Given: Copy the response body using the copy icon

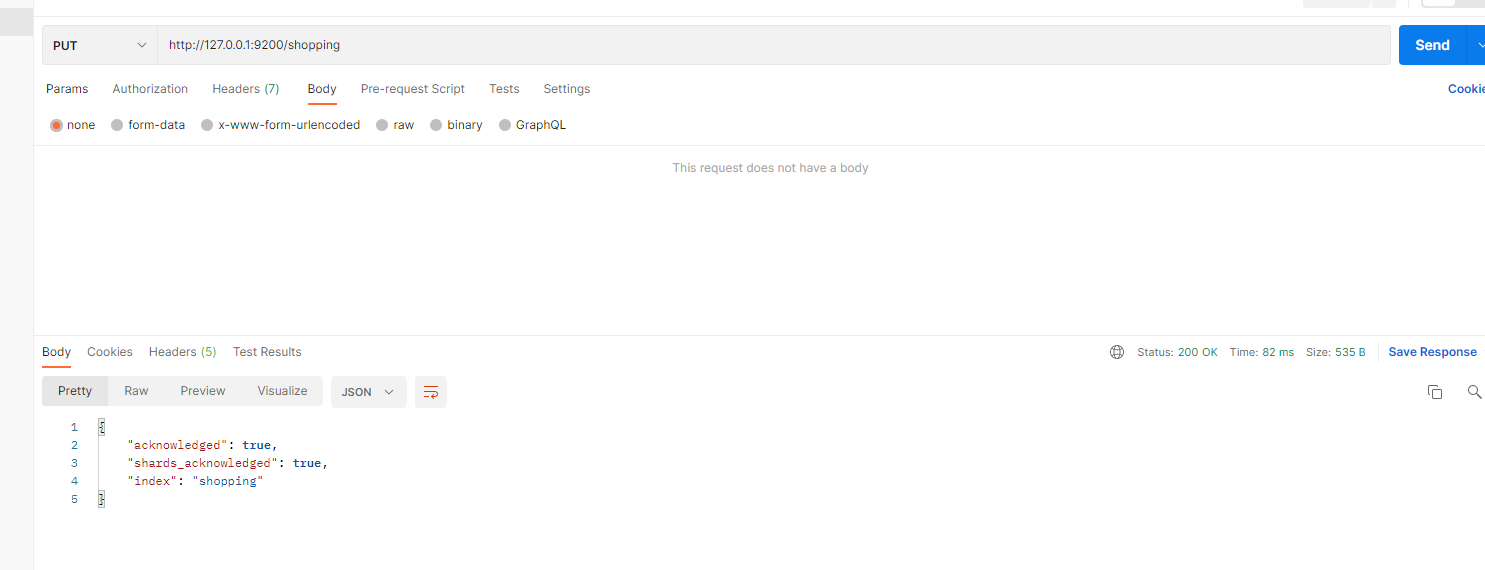Looking at the screenshot, I should [1435, 392].
